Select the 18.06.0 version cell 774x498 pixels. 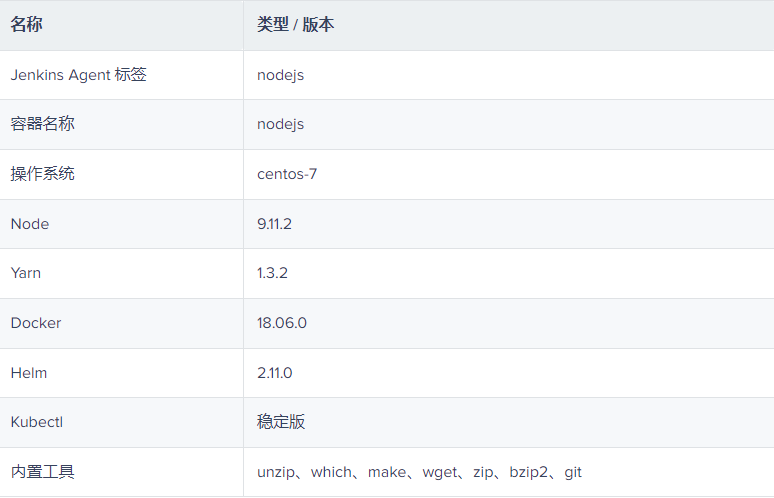coord(282,323)
